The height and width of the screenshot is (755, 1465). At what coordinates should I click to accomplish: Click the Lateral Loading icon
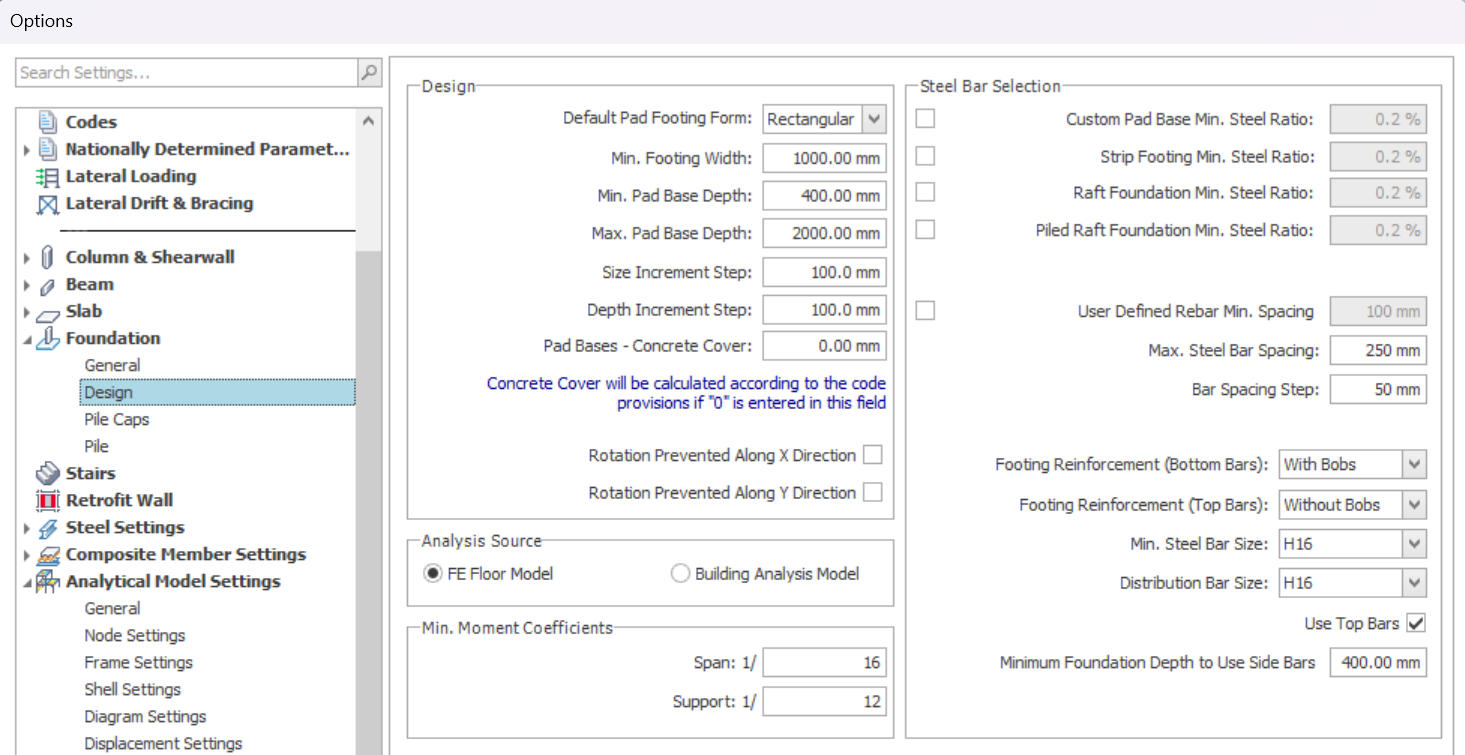(47, 177)
